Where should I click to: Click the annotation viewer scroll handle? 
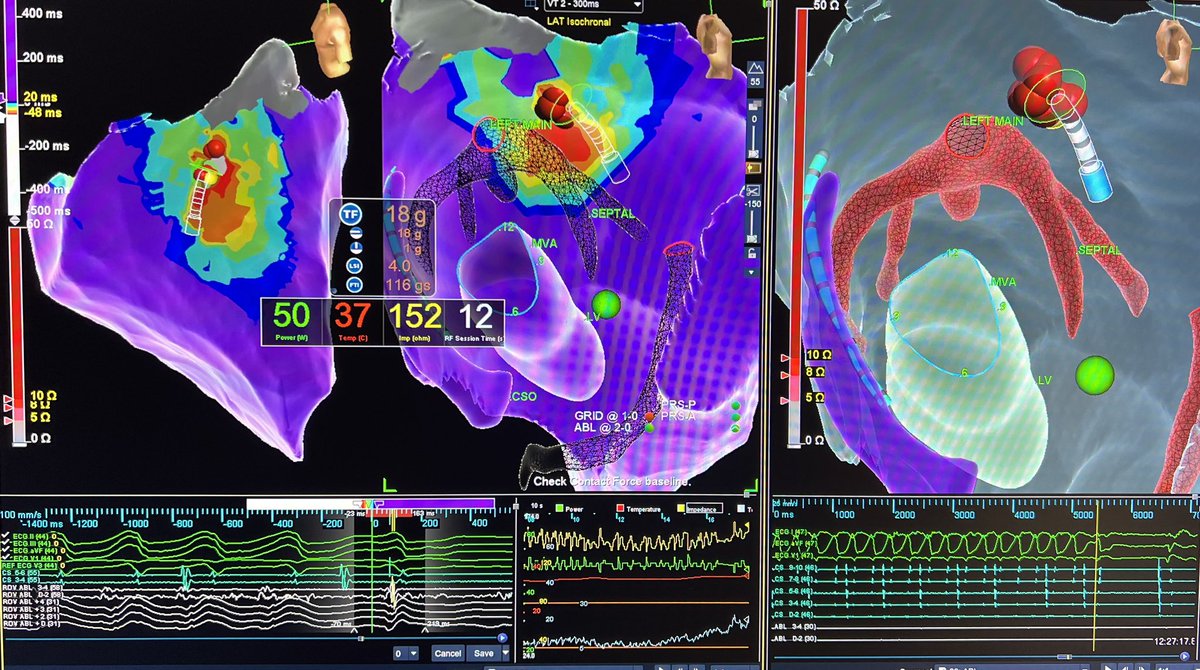[x=361, y=638]
